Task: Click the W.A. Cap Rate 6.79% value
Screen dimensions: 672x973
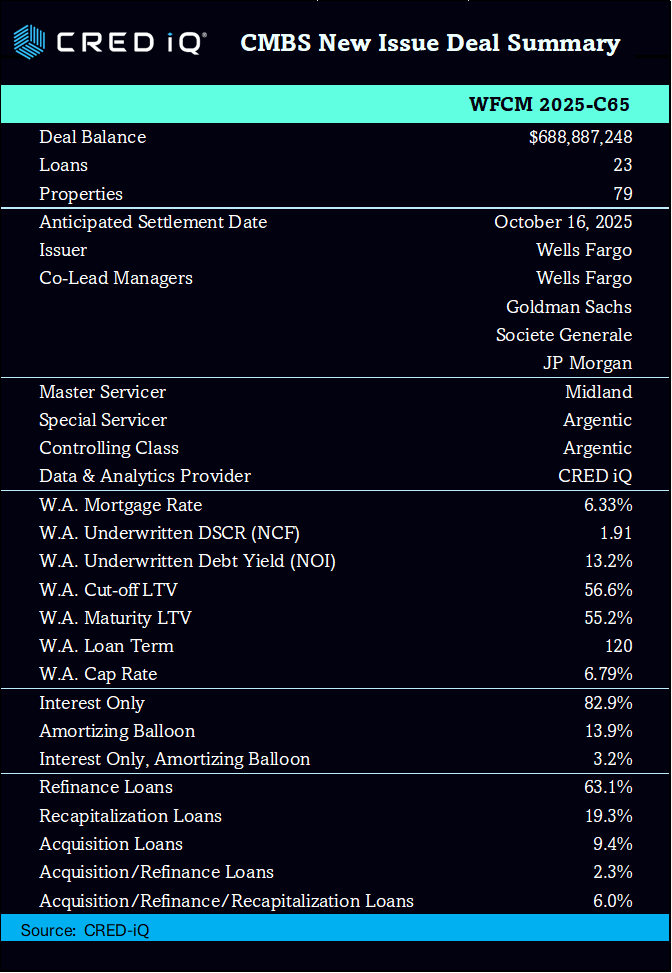Action: click(608, 674)
